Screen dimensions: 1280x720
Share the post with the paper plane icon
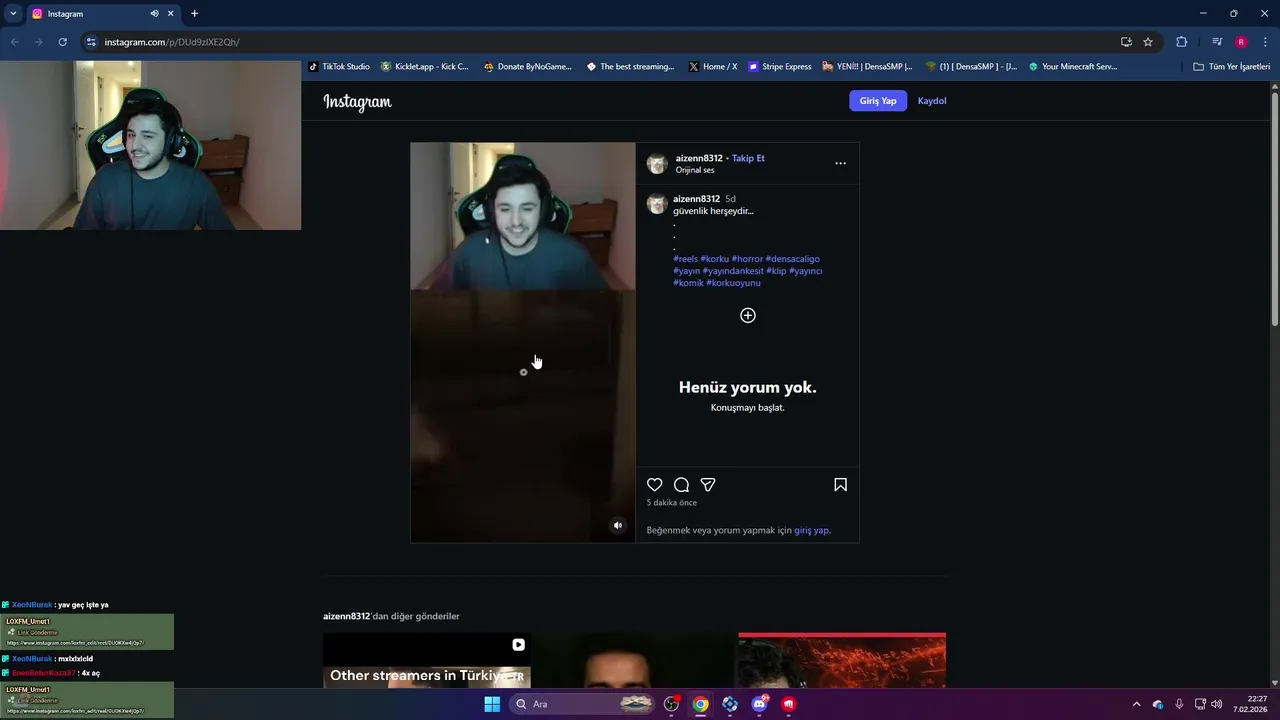(708, 485)
